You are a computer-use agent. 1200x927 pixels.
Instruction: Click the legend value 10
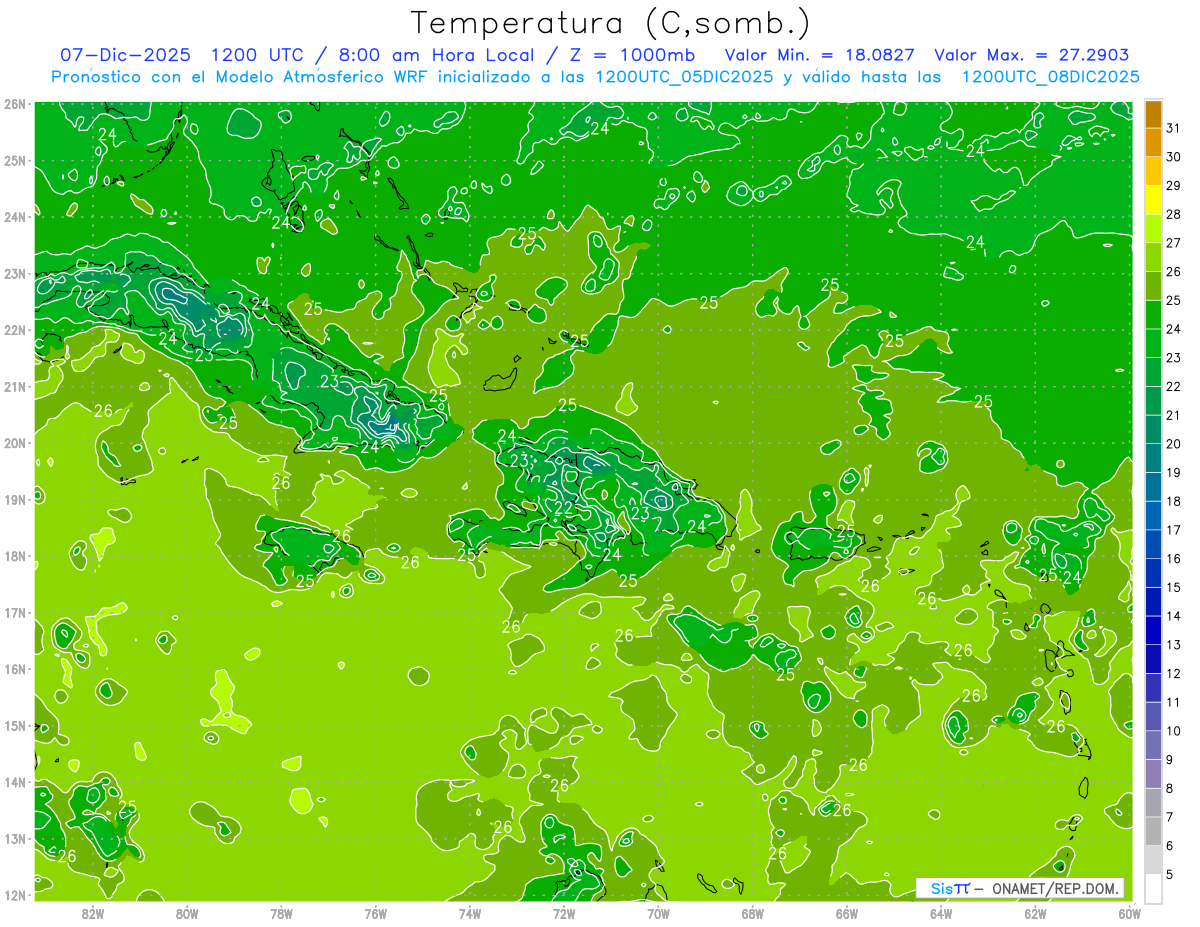click(x=1174, y=731)
